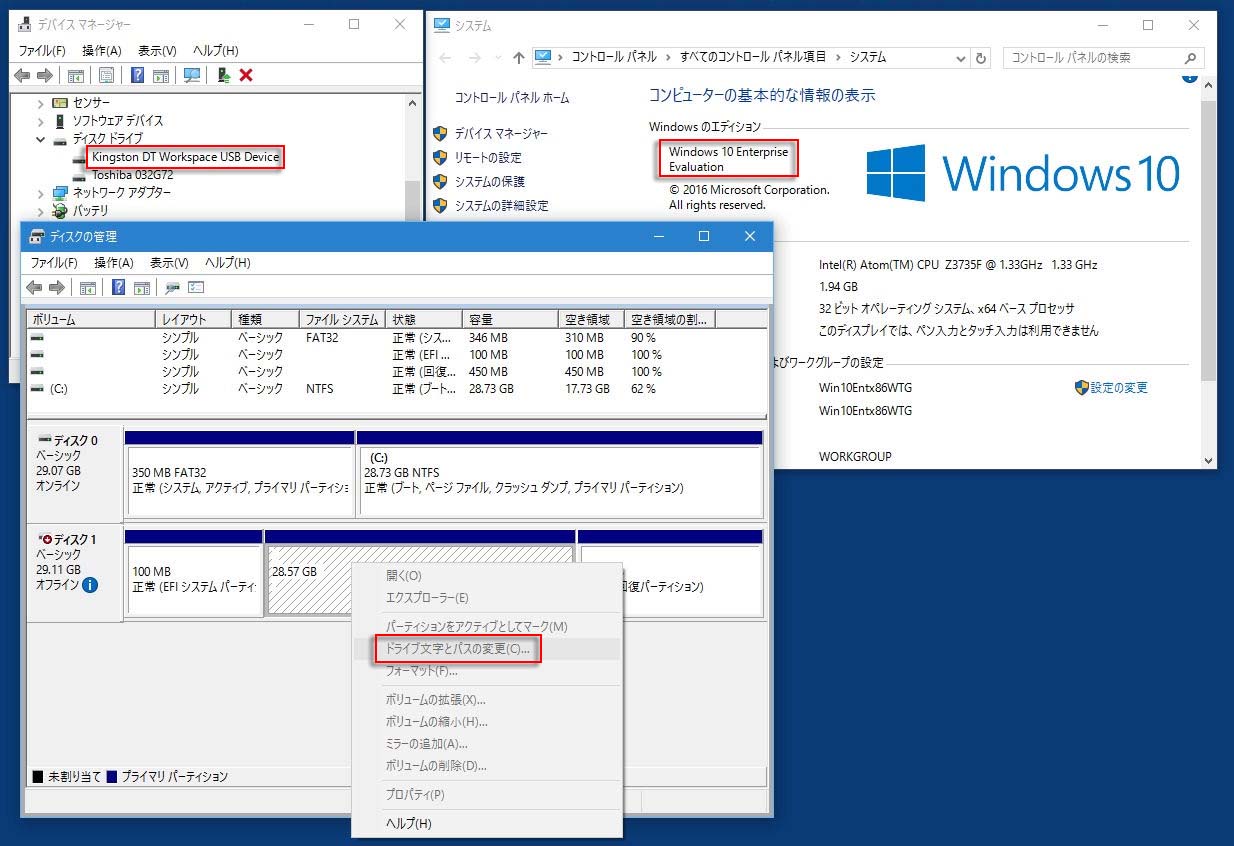This screenshot has width=1234, height=846.
Task: Click blue help icon in Disk Management toolbar
Action: pos(119,288)
